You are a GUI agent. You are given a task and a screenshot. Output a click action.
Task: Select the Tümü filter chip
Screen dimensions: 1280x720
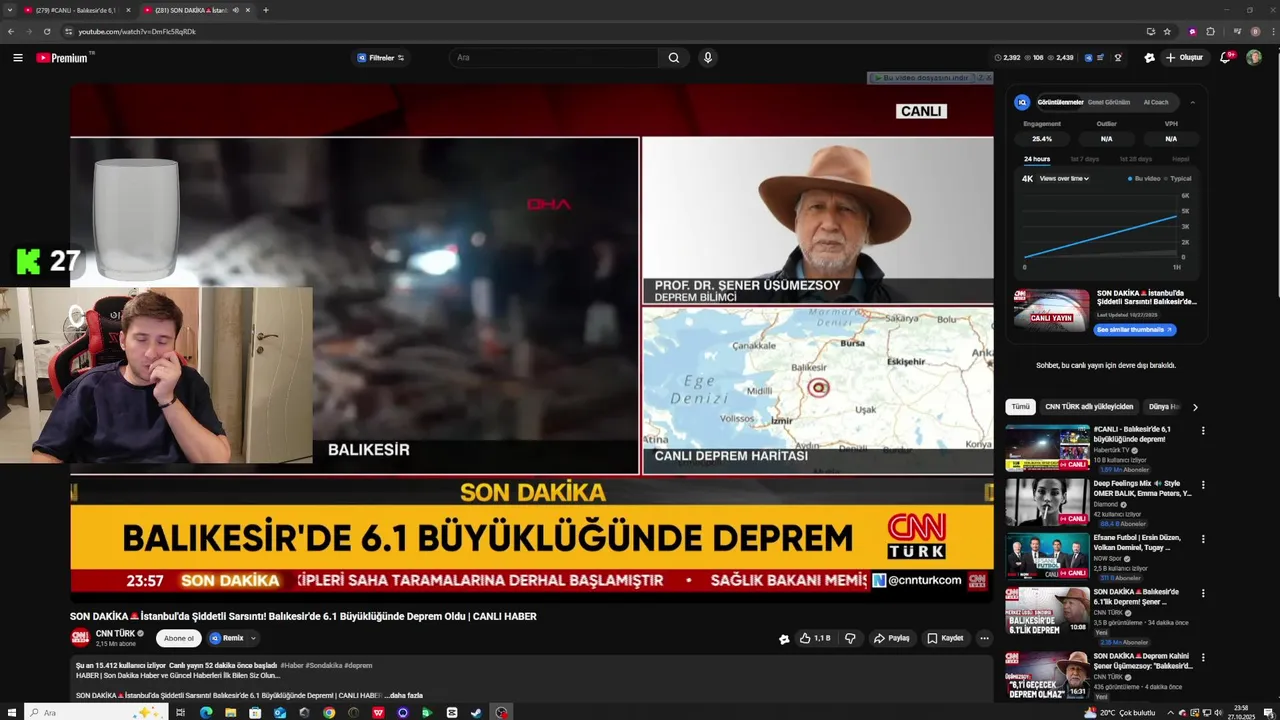(x=1020, y=407)
